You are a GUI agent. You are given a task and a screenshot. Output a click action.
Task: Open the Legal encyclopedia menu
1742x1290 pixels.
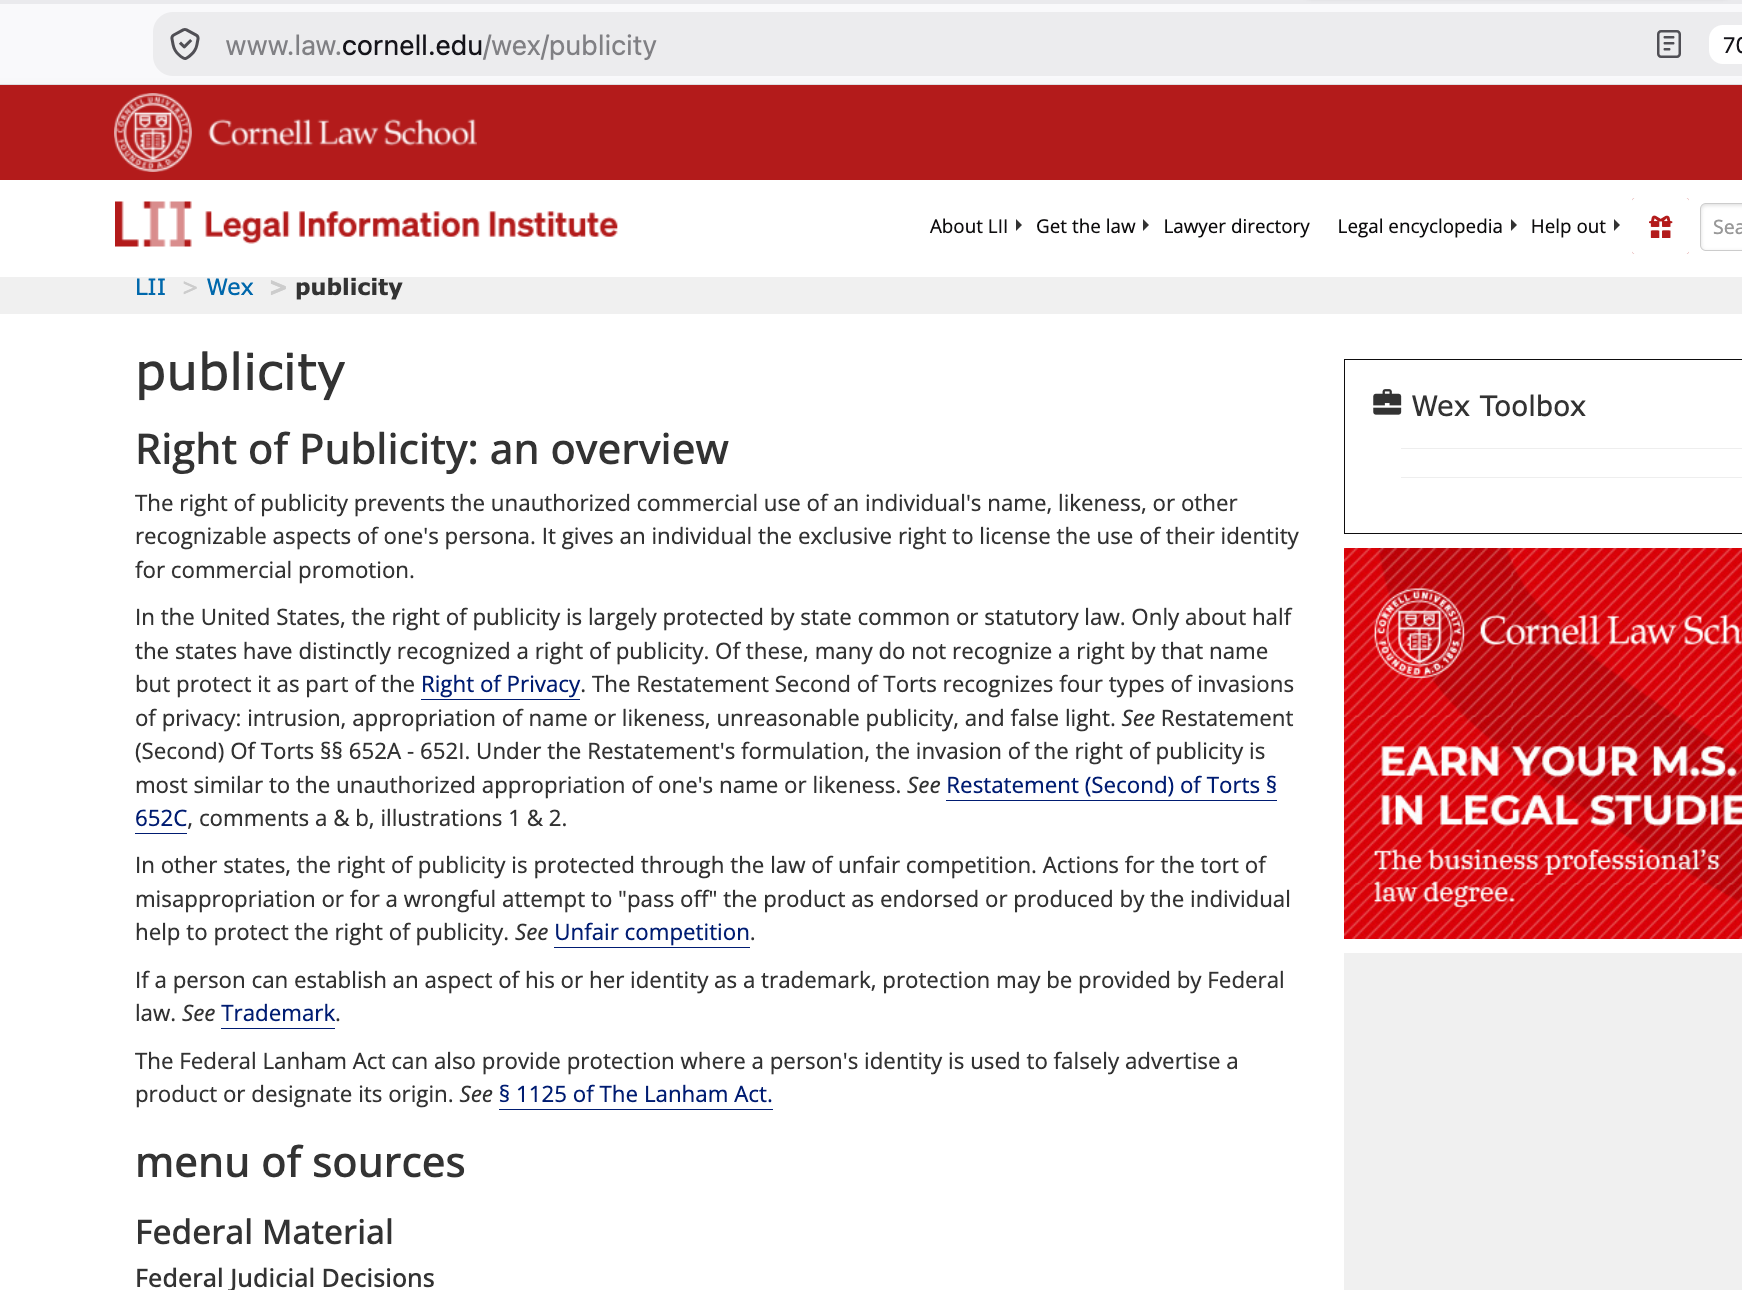click(x=1419, y=226)
